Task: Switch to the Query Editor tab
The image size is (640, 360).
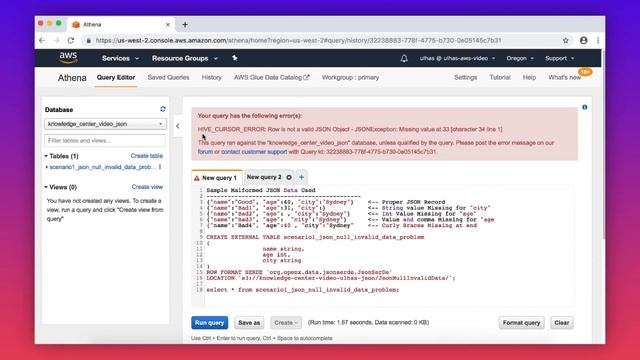Action: [x=116, y=78]
